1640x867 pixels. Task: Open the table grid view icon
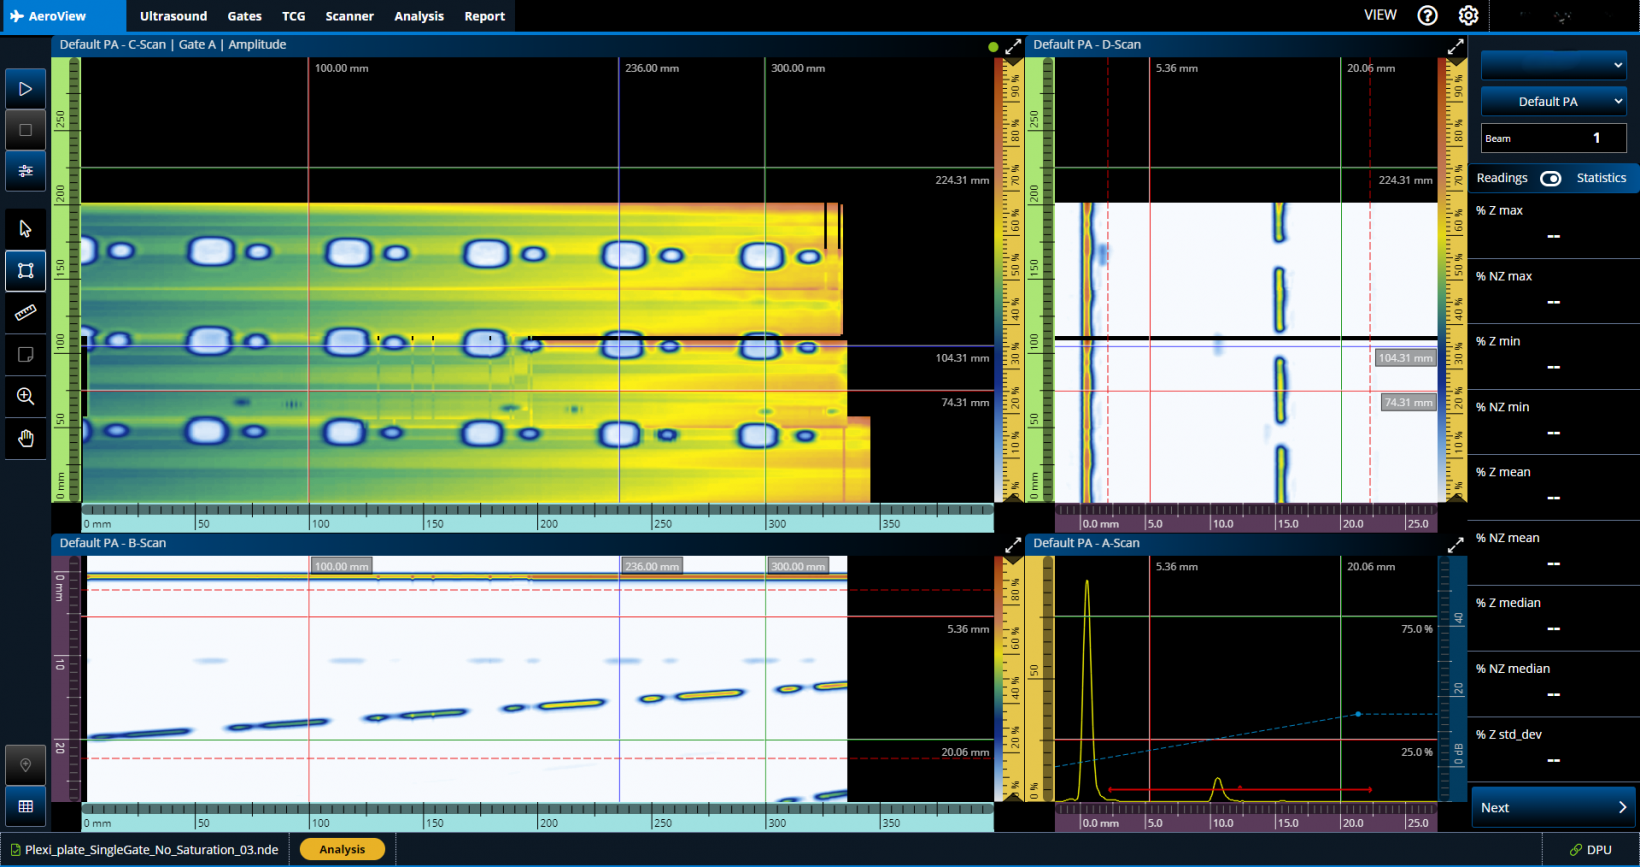[26, 806]
